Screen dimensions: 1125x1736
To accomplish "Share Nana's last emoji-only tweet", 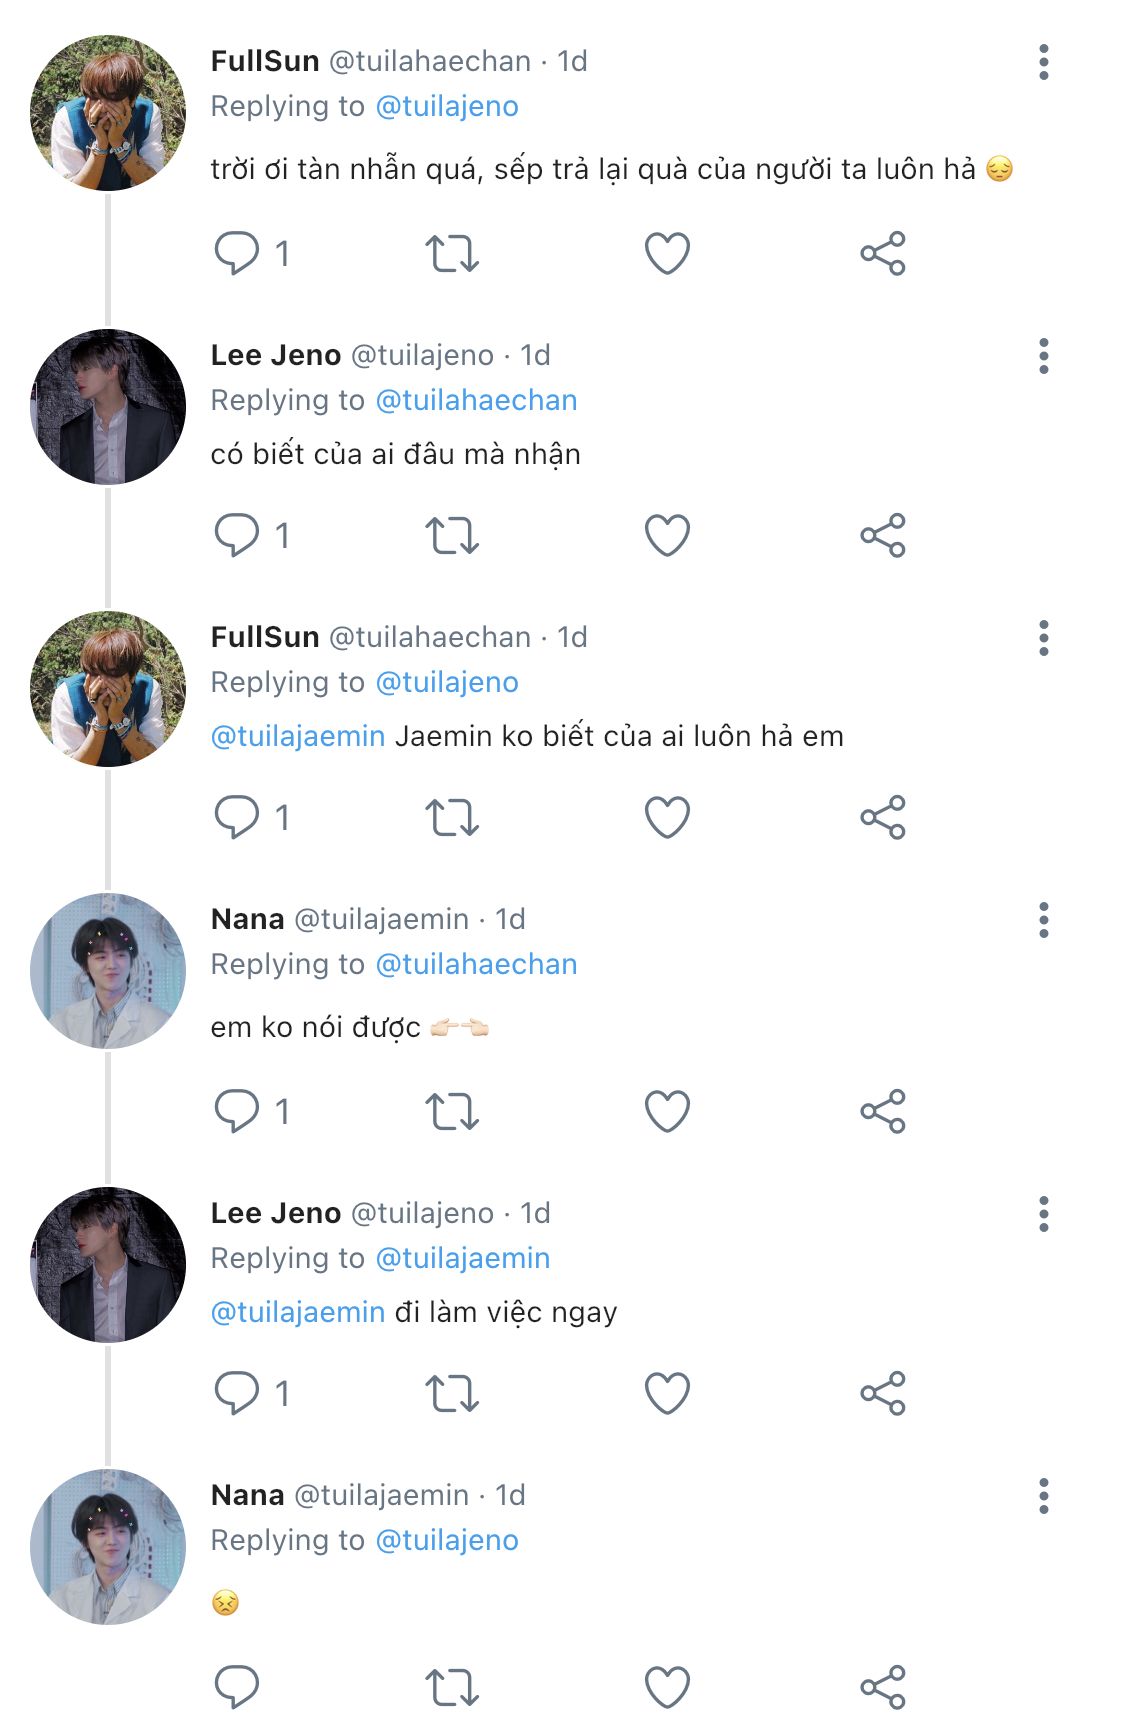I will [x=882, y=1687].
